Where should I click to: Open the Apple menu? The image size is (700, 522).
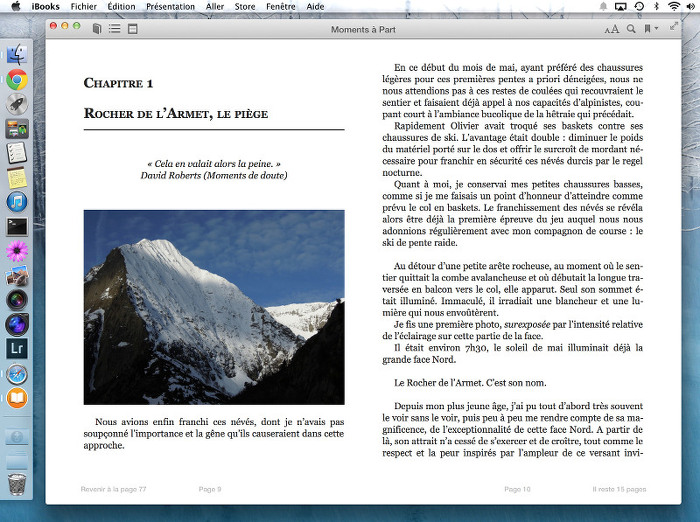click(x=16, y=6)
